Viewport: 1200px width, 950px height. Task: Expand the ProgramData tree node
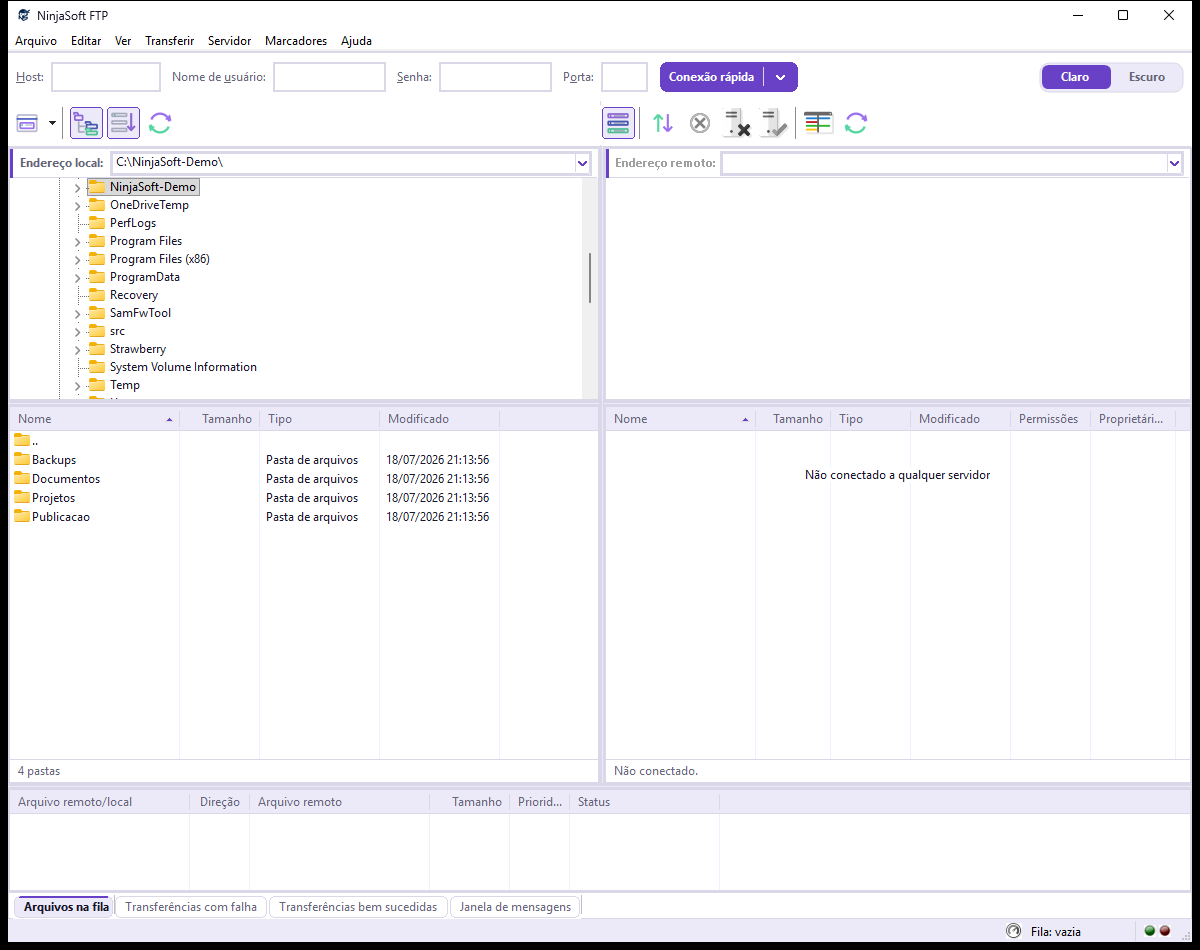[77, 278]
